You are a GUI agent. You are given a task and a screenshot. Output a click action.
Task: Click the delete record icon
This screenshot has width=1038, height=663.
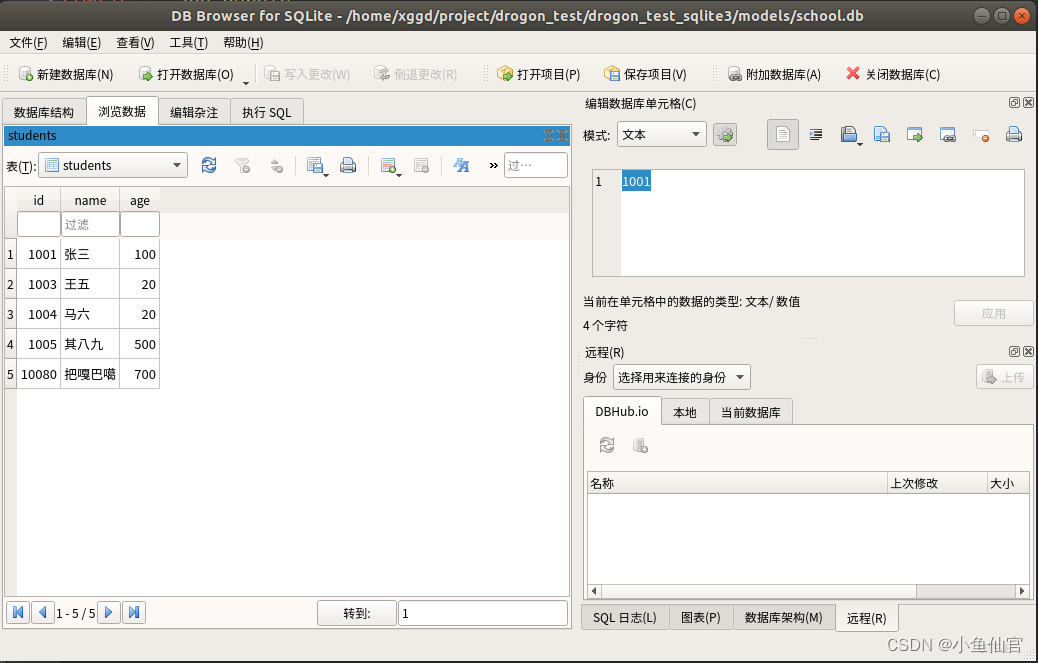click(x=421, y=165)
